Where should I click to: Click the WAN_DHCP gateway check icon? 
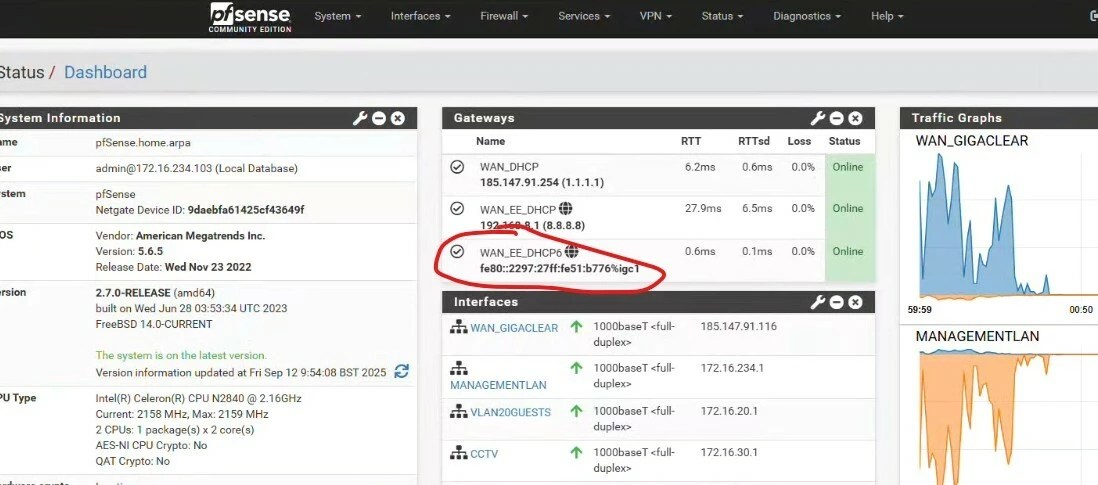tap(457, 167)
